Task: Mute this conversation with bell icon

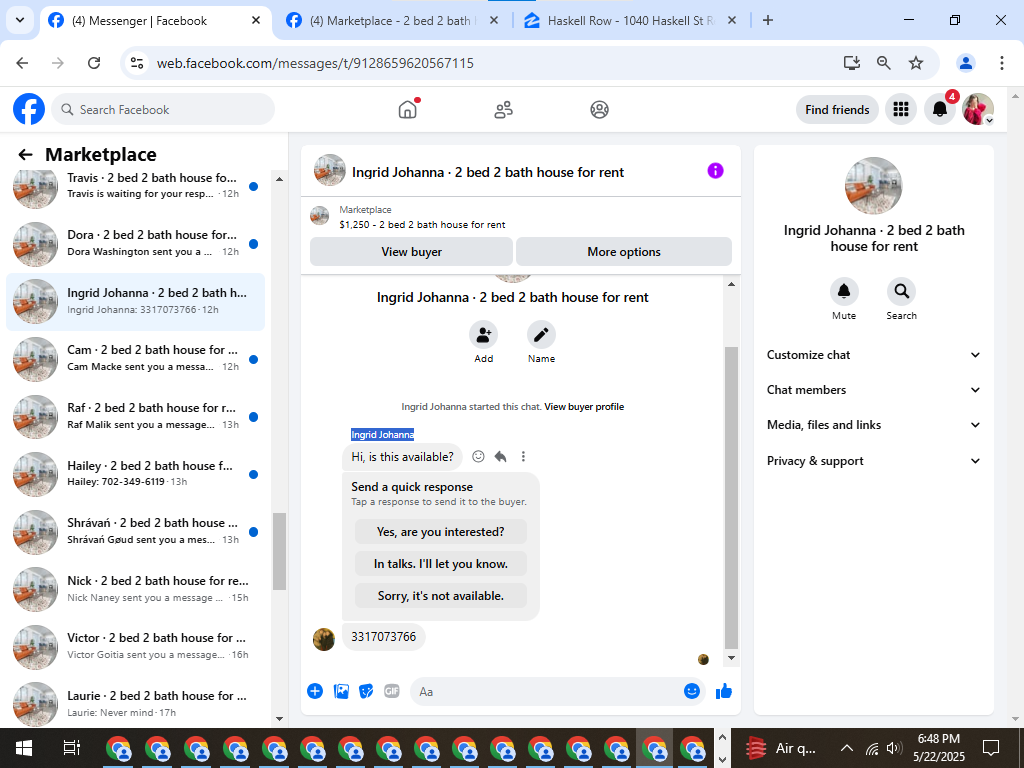Action: pyautogui.click(x=844, y=291)
